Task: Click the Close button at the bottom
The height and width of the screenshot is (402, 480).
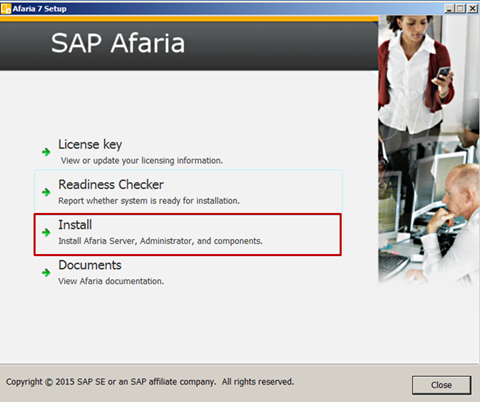Action: [441, 385]
